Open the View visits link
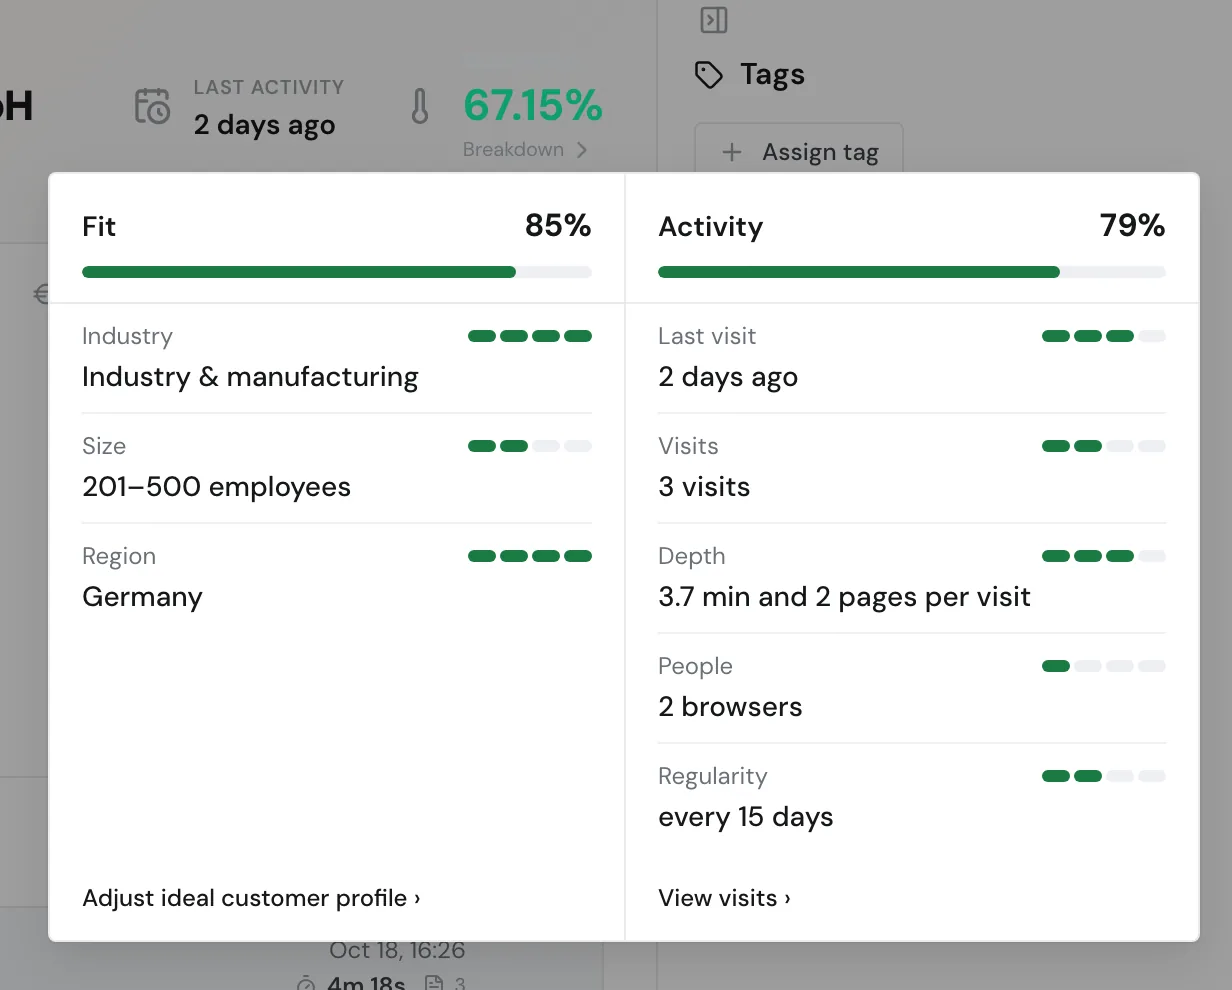This screenshot has width=1232, height=990. coord(724,898)
